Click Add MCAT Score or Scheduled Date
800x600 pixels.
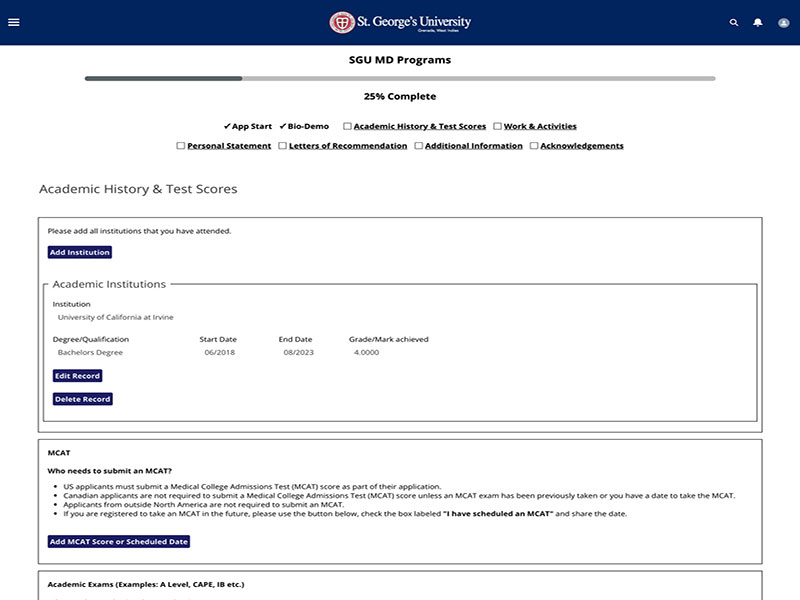[119, 541]
